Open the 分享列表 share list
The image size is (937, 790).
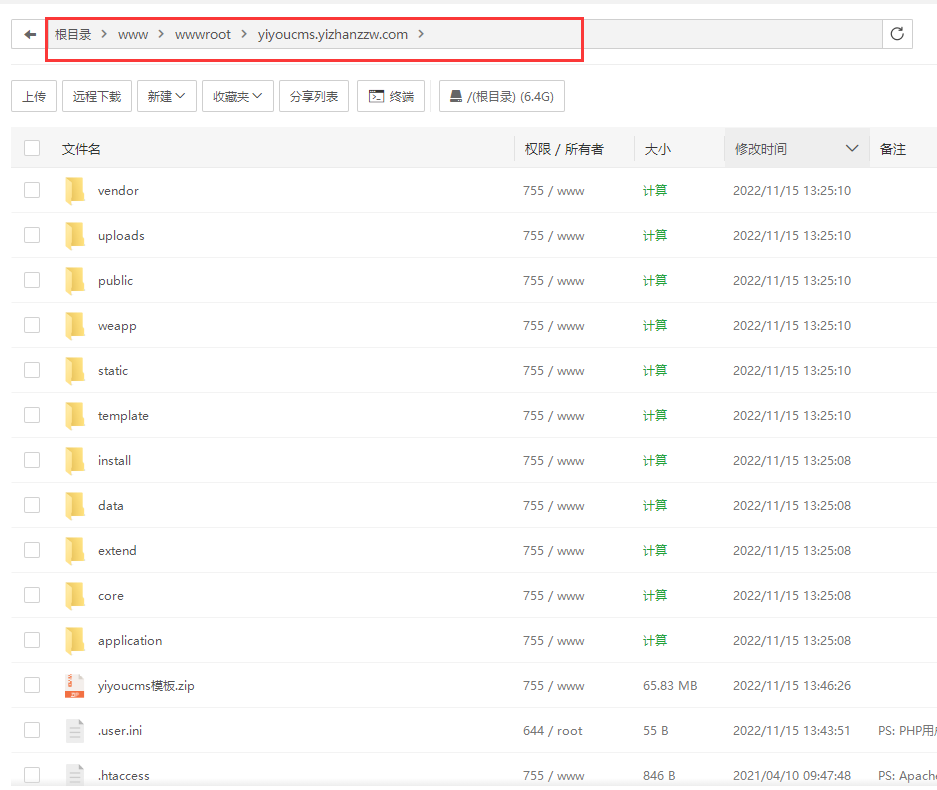(x=314, y=96)
